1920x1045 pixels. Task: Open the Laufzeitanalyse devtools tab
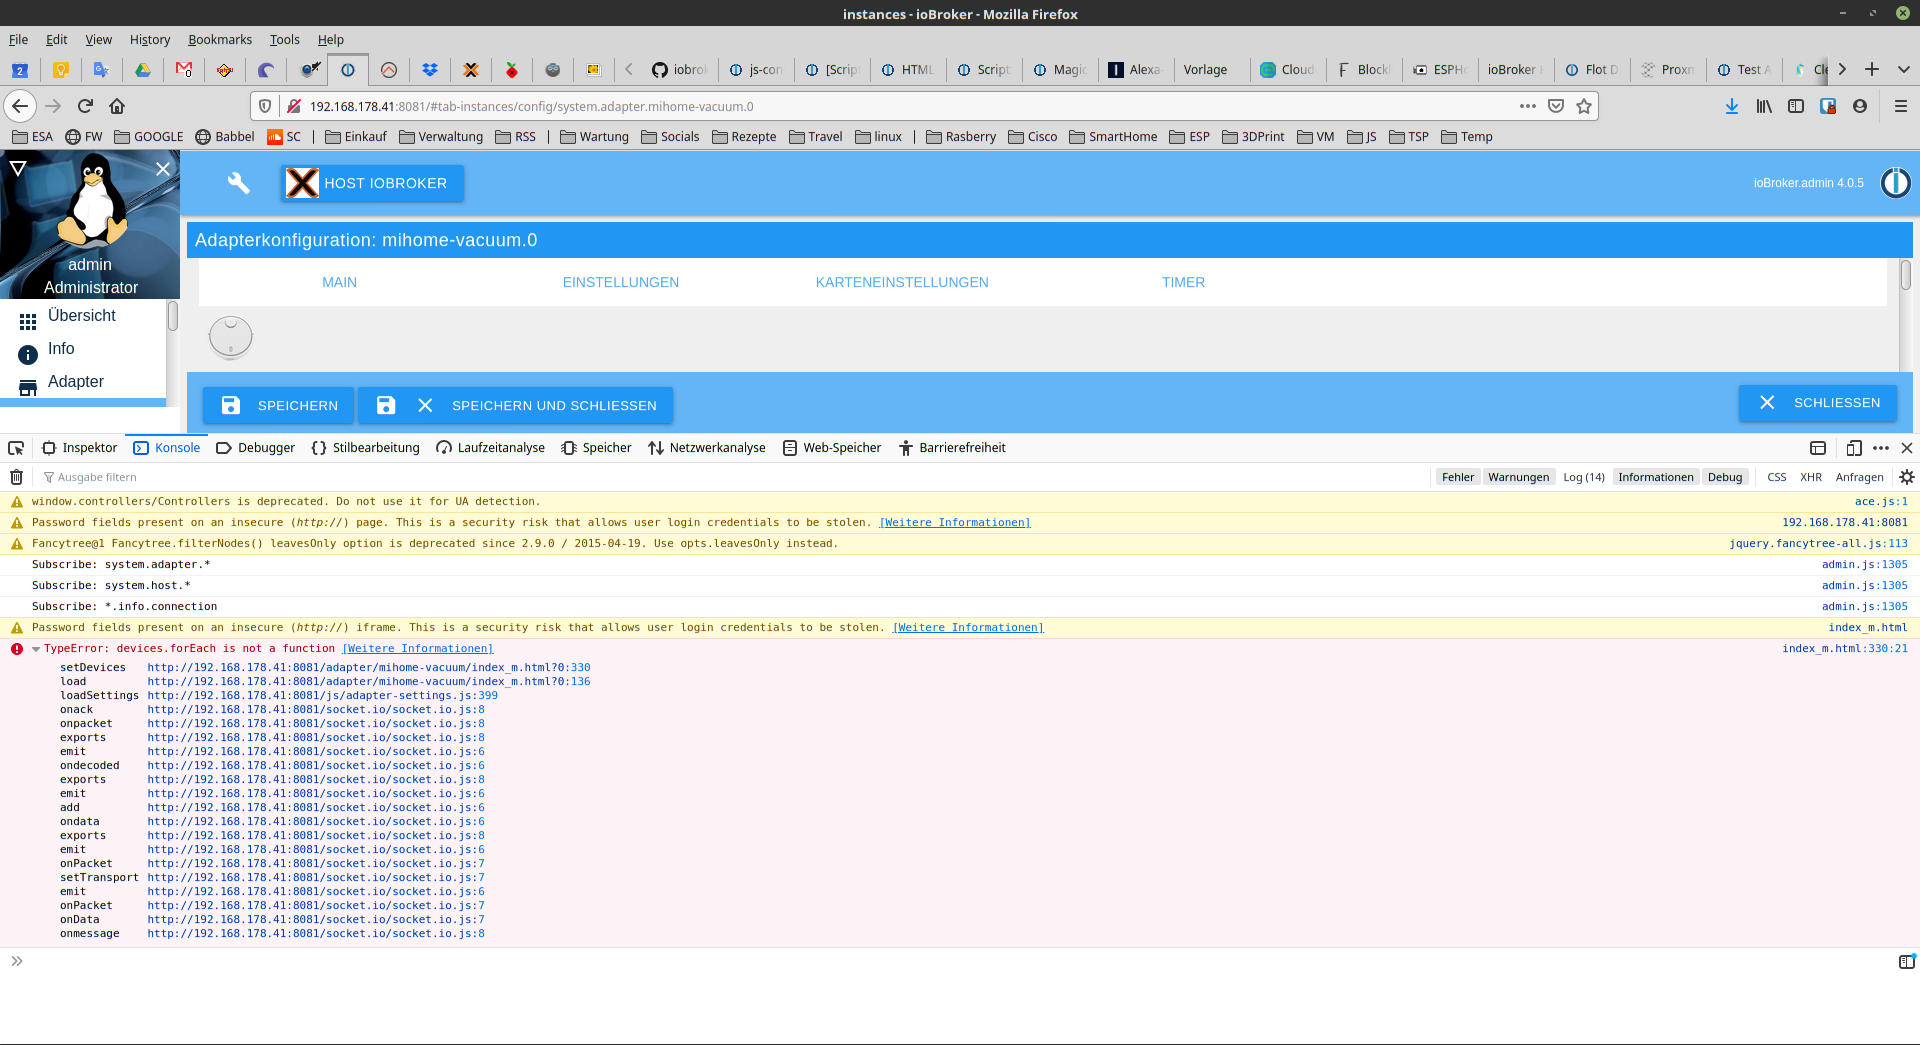click(x=491, y=448)
